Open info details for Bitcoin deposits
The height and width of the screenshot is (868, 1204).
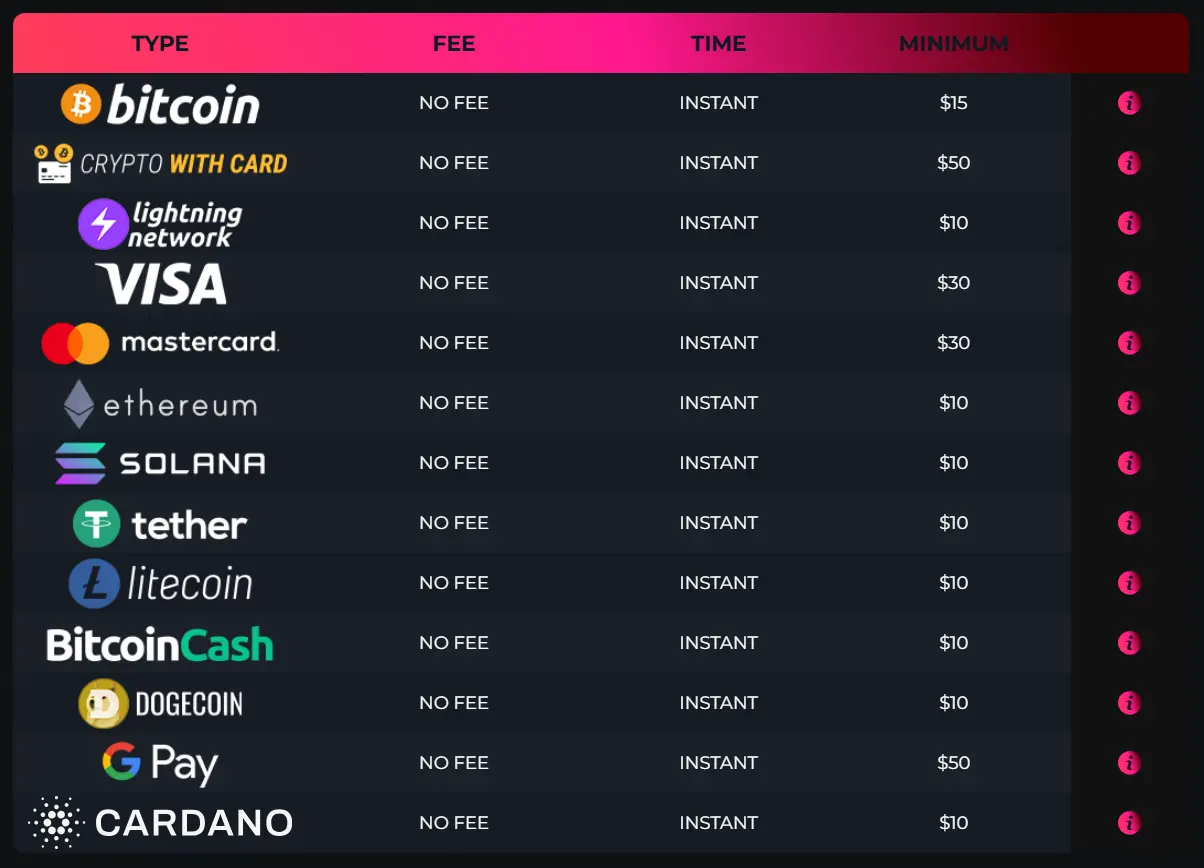(x=1129, y=103)
